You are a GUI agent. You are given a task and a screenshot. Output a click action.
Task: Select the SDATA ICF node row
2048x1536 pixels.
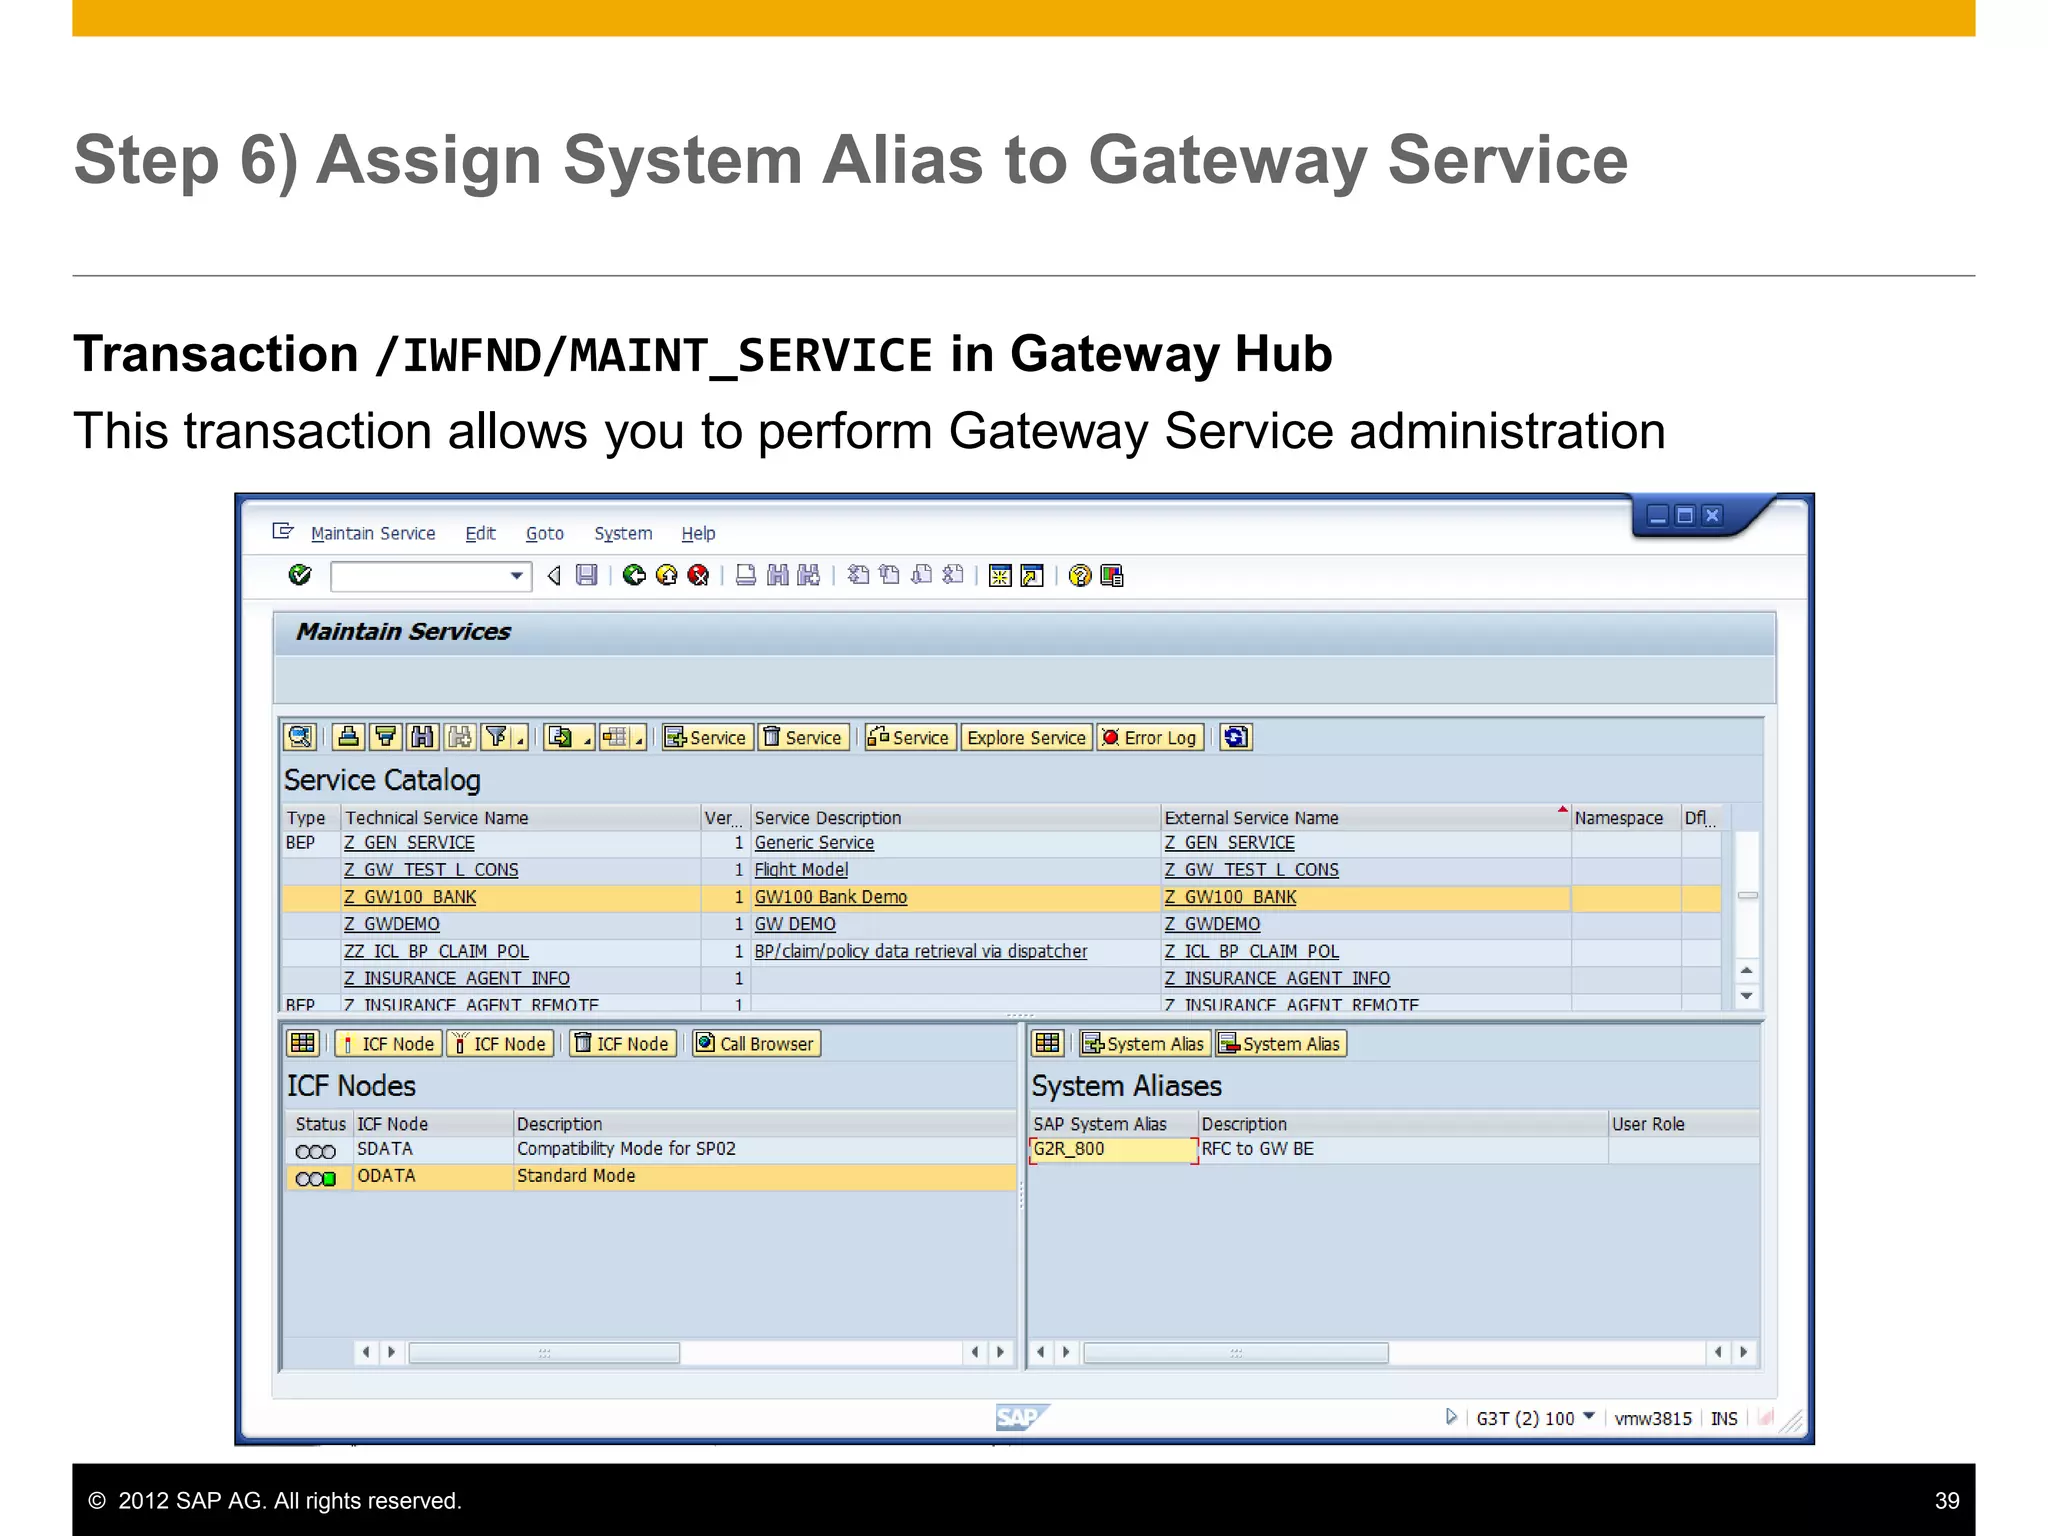650,1150
